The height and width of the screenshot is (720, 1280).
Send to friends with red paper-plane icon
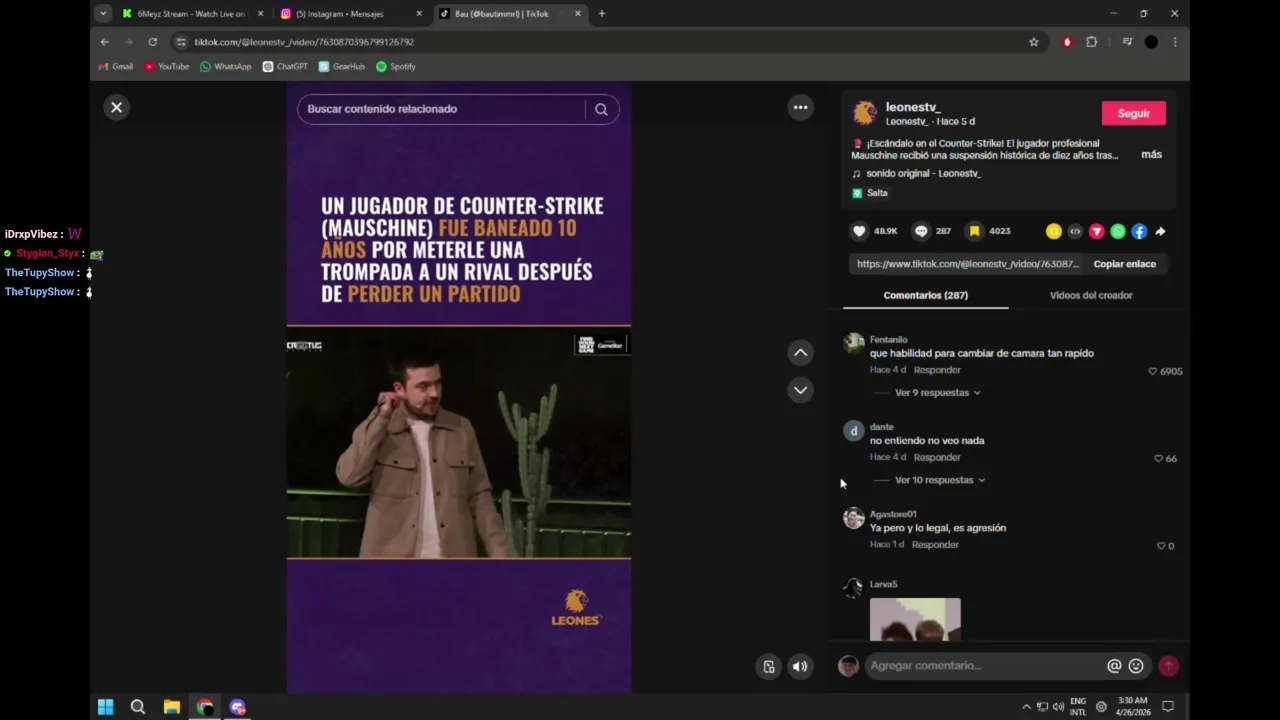(1096, 231)
